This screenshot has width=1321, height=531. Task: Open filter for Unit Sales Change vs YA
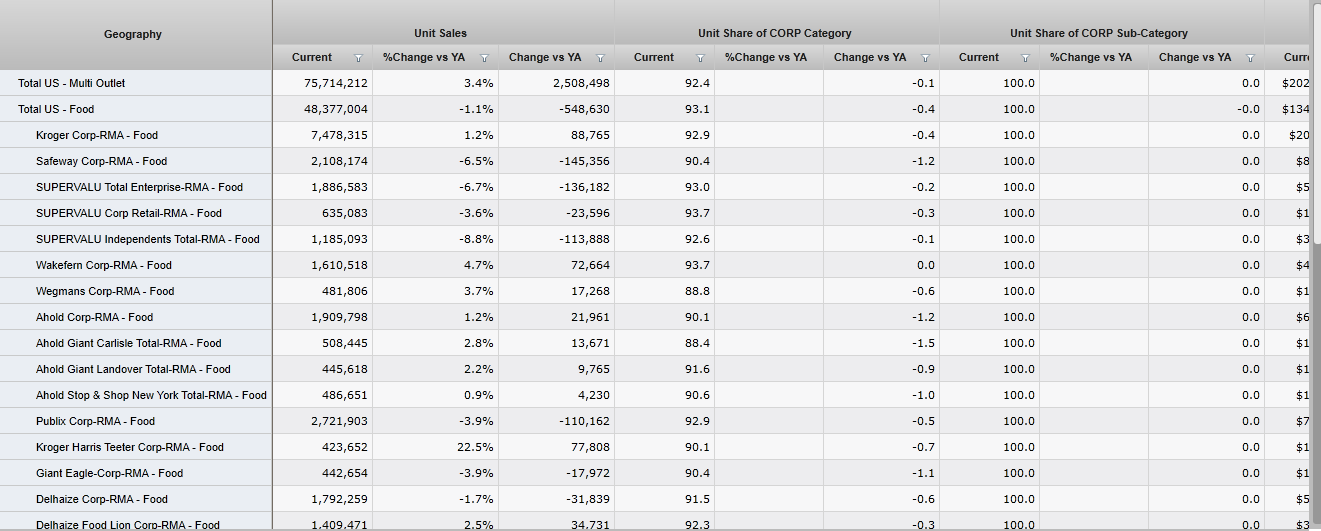coord(600,58)
